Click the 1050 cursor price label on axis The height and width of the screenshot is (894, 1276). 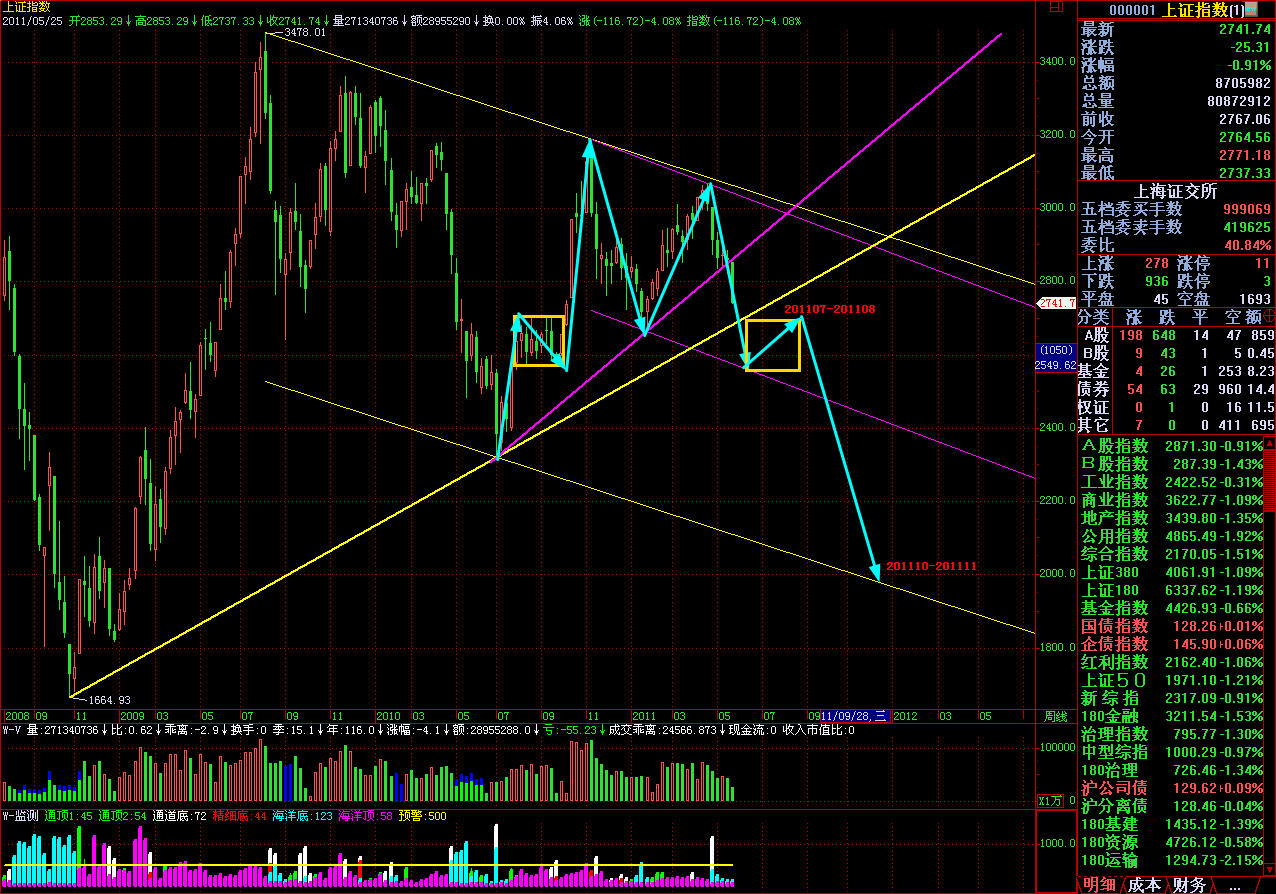click(x=1055, y=351)
